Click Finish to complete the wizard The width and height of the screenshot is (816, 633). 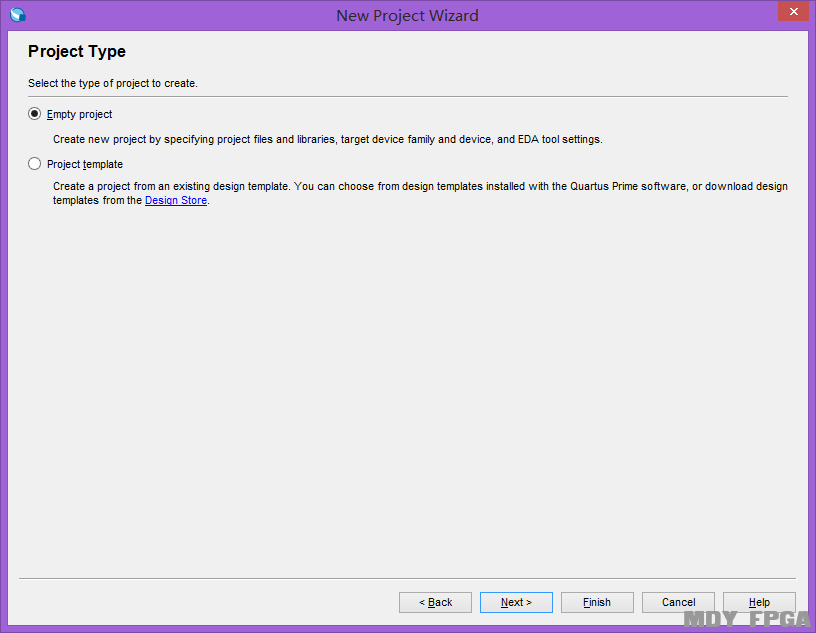[x=597, y=602]
